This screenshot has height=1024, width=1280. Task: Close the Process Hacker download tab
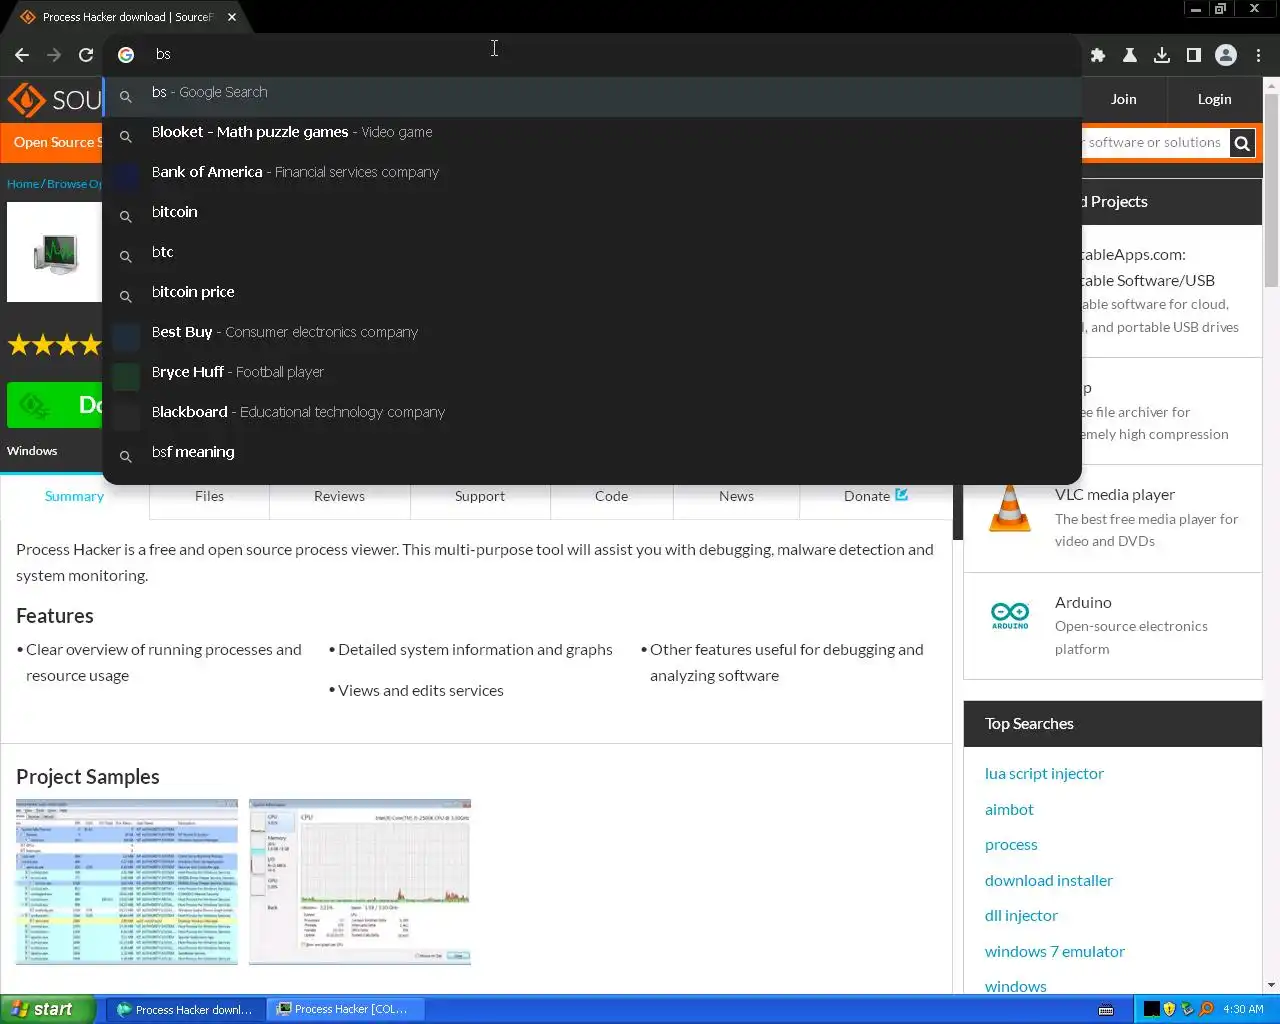(232, 17)
